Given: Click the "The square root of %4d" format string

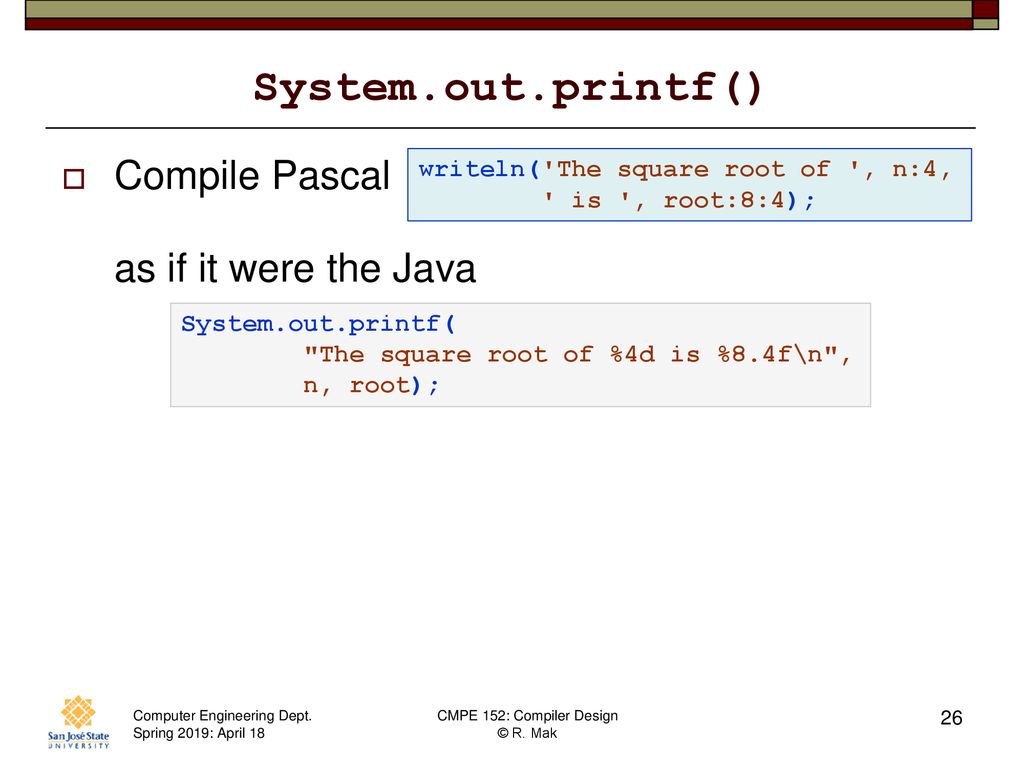Looking at the screenshot, I should (577, 355).
